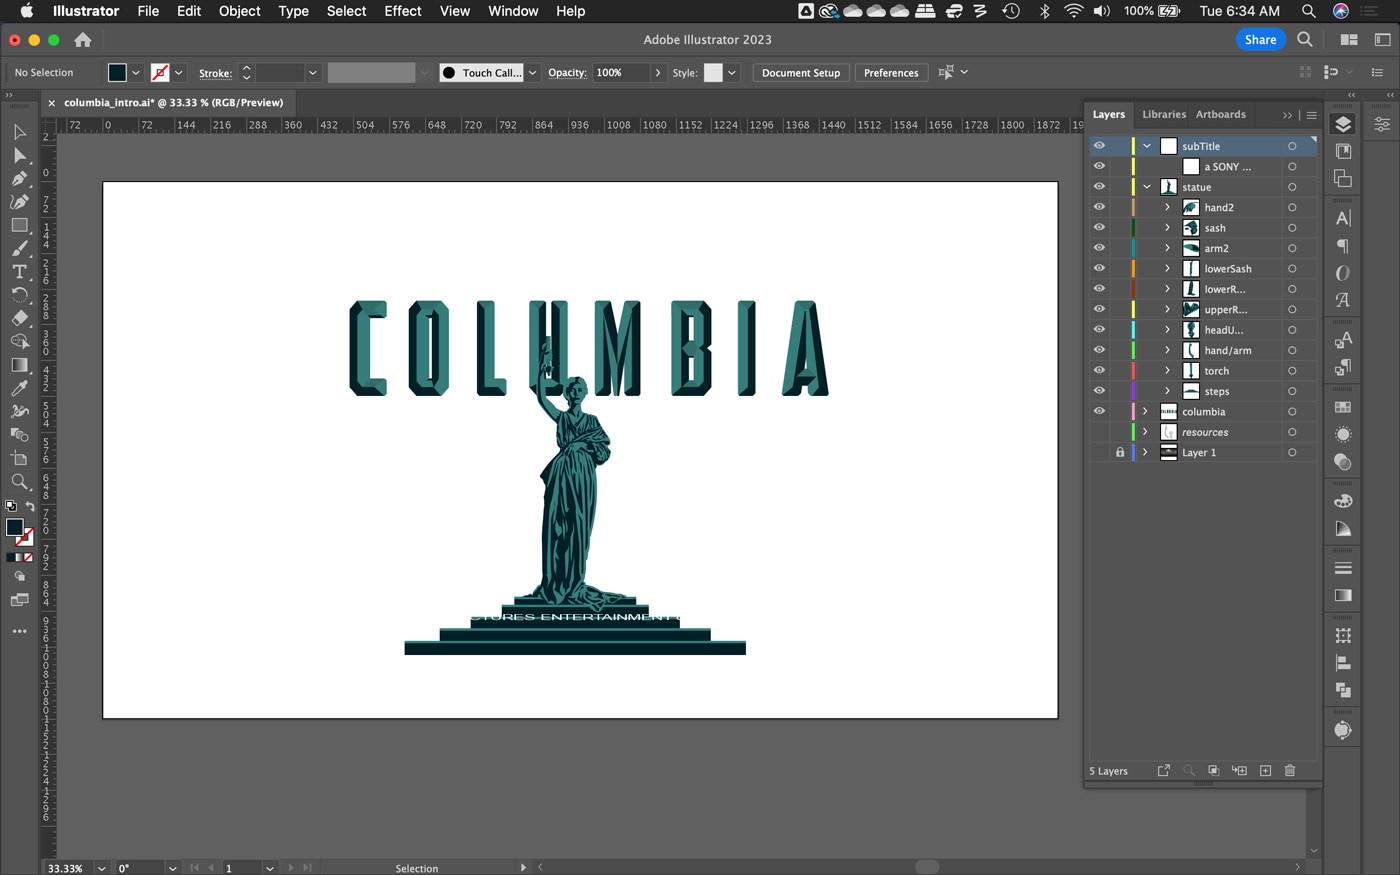Click toolbar Fill color box

14,527
